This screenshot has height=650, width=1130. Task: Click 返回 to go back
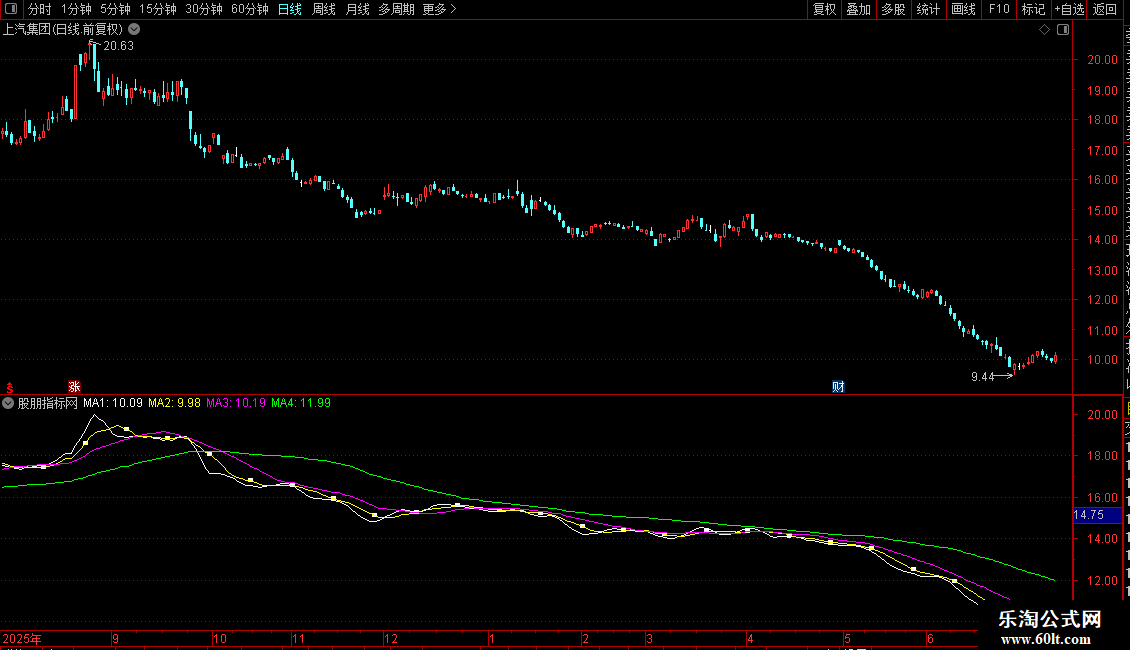[1105, 9]
